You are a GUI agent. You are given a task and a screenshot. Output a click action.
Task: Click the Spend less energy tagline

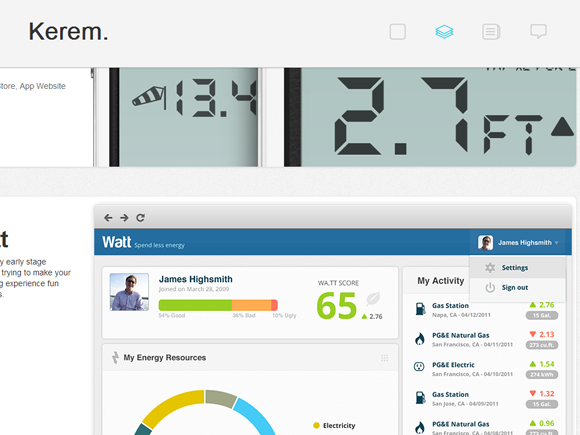point(159,245)
